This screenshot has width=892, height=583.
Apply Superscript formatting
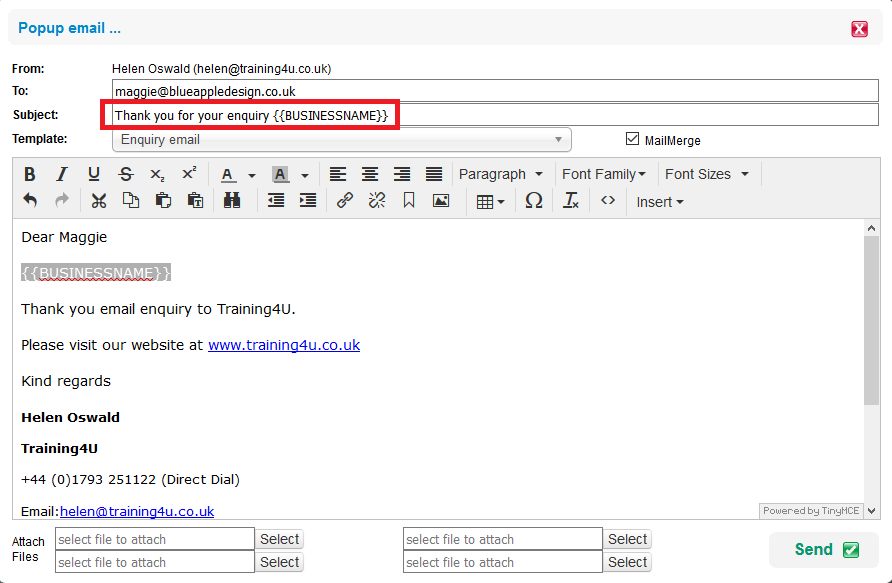tap(189, 174)
